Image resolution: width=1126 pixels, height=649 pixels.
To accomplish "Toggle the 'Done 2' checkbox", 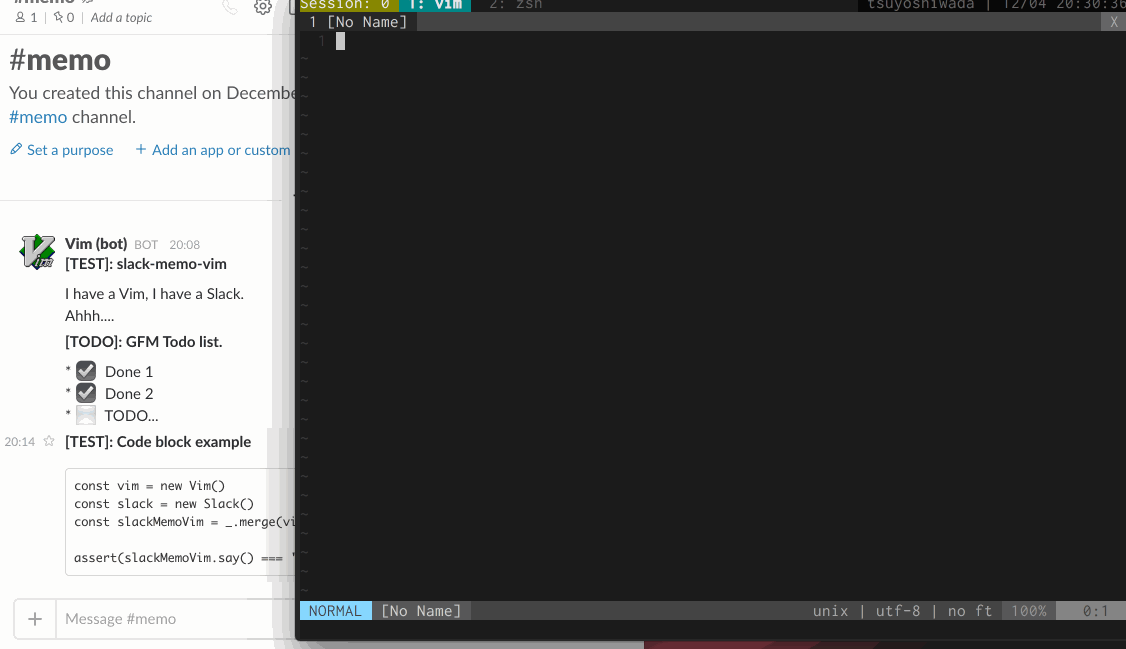I will pos(86,393).
